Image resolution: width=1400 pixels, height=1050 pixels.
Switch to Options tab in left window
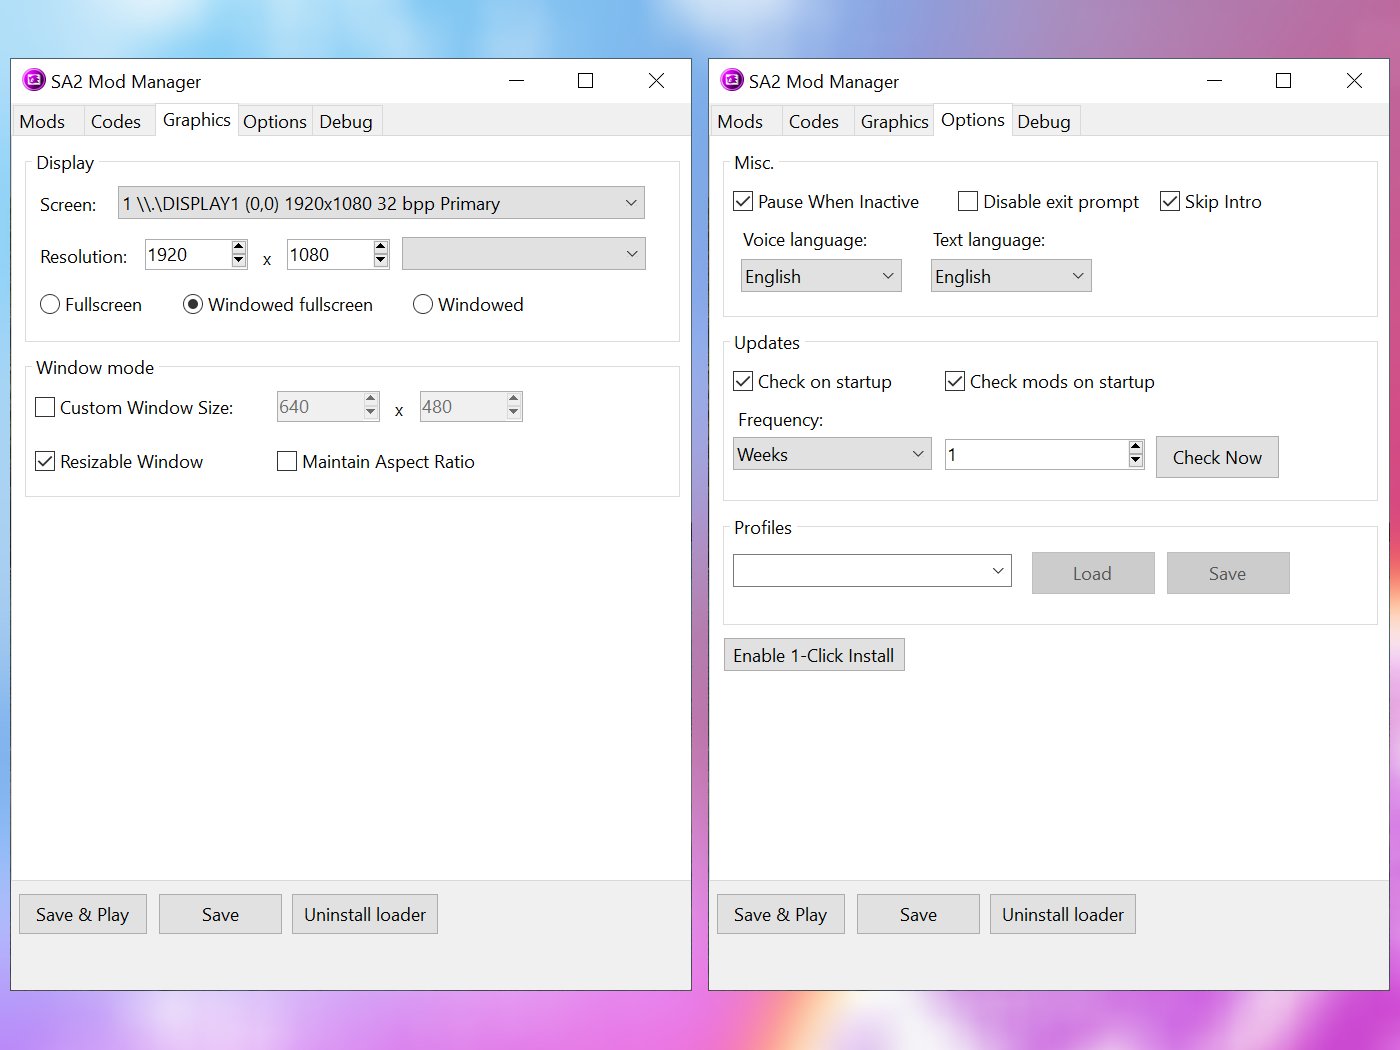pyautogui.click(x=275, y=121)
